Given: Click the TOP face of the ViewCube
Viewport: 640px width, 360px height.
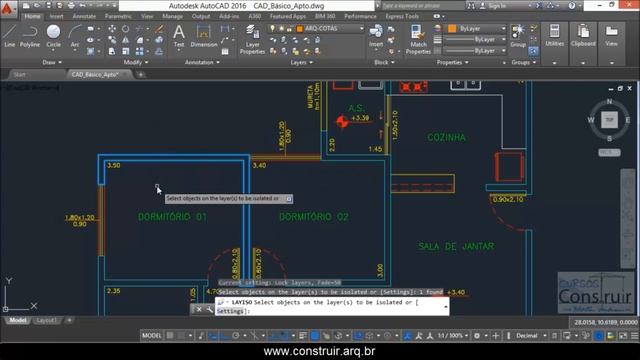Looking at the screenshot, I should [609, 120].
